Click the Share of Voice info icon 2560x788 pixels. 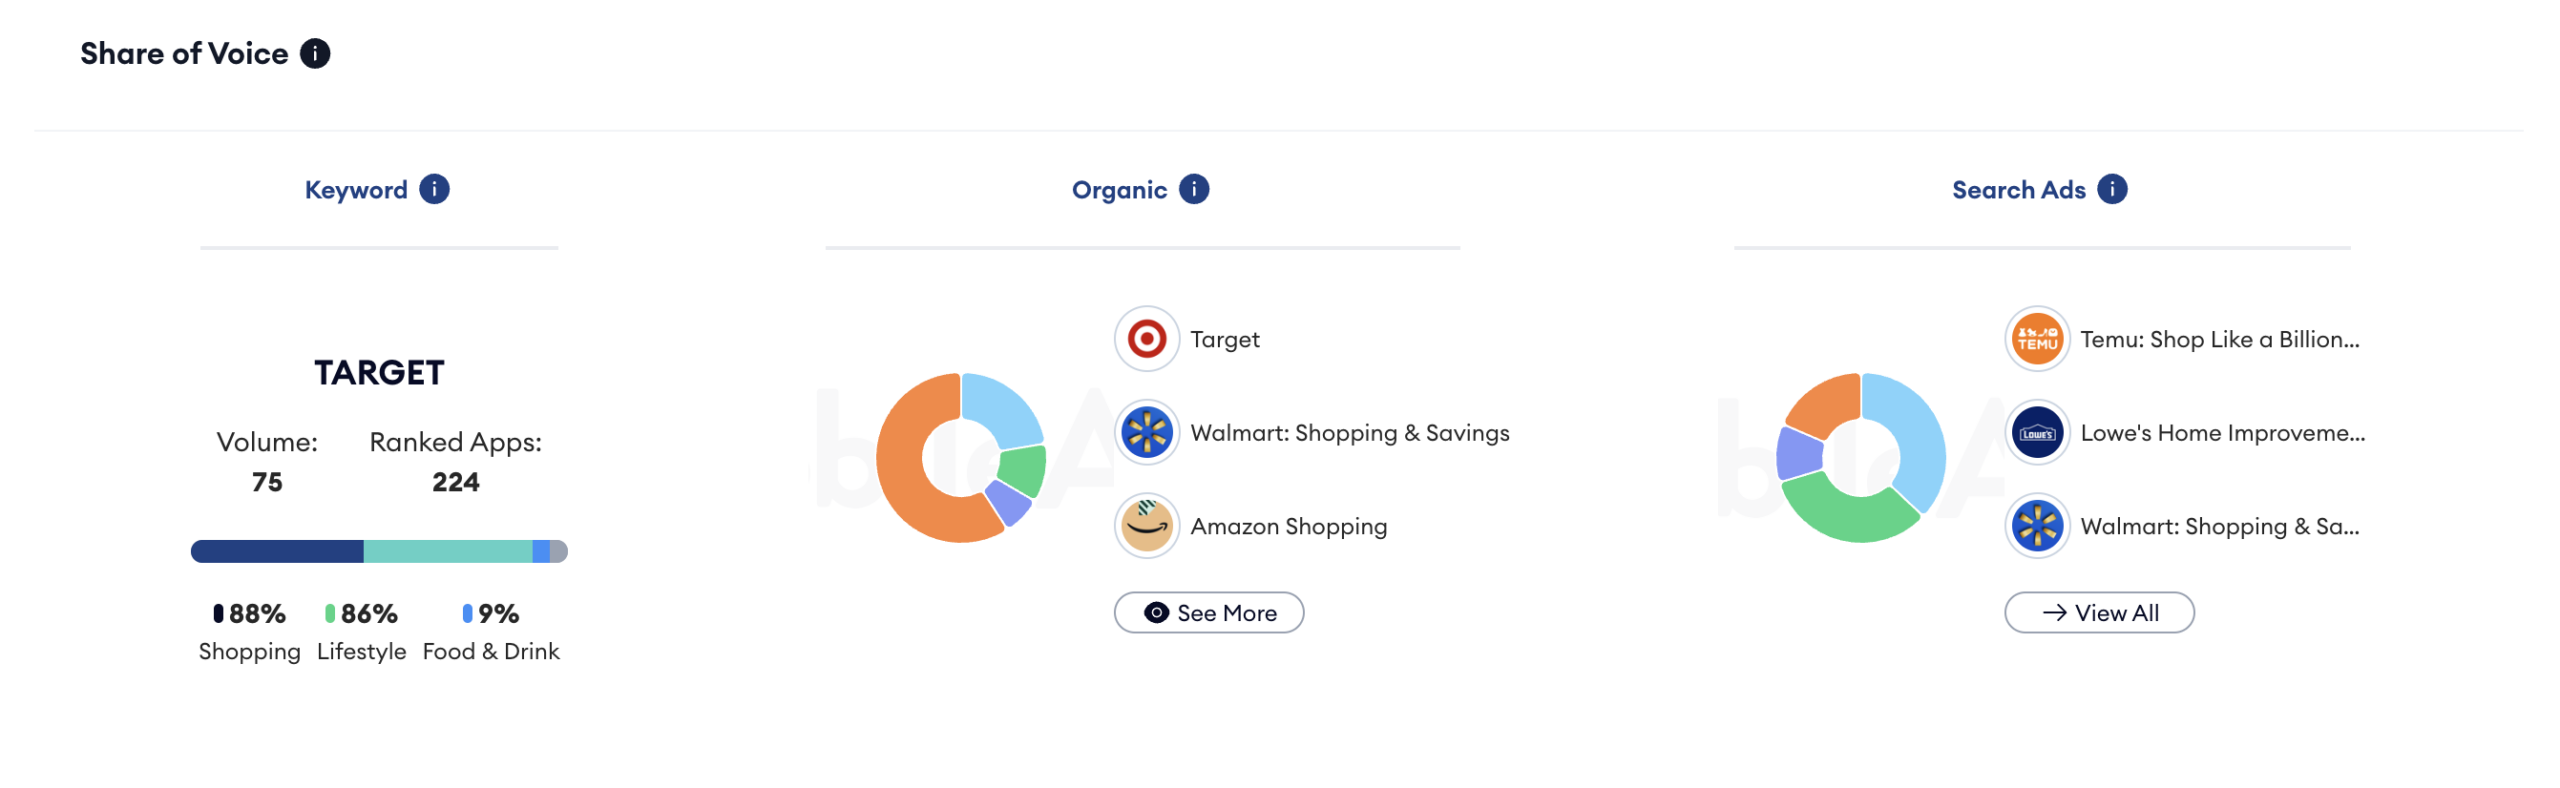tap(315, 53)
